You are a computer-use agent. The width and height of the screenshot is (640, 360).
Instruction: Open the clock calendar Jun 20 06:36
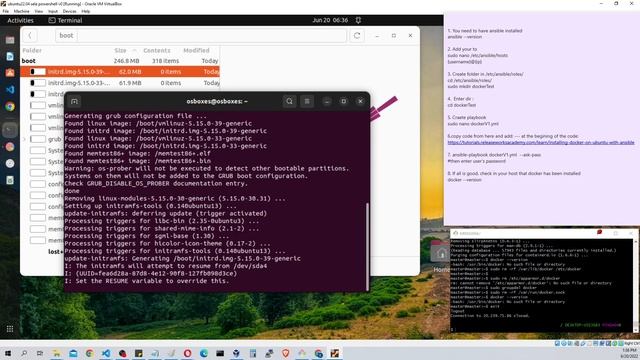(x=330, y=20)
